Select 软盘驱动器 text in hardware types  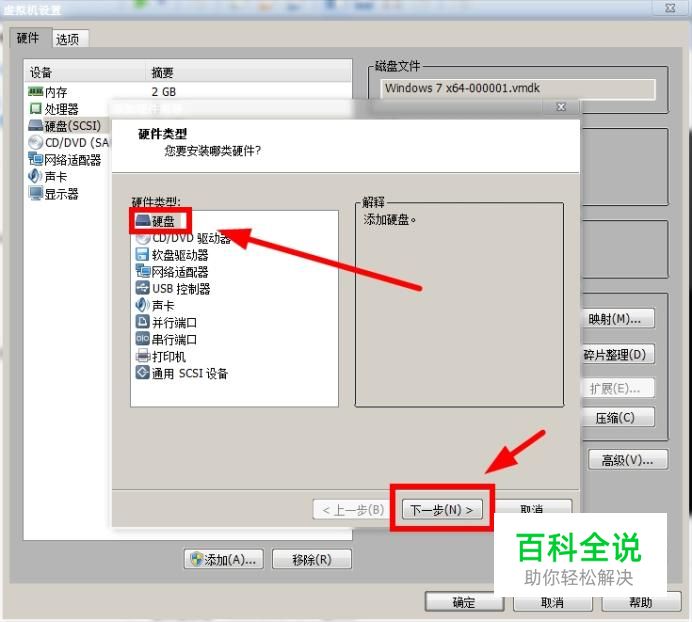click(x=180, y=255)
